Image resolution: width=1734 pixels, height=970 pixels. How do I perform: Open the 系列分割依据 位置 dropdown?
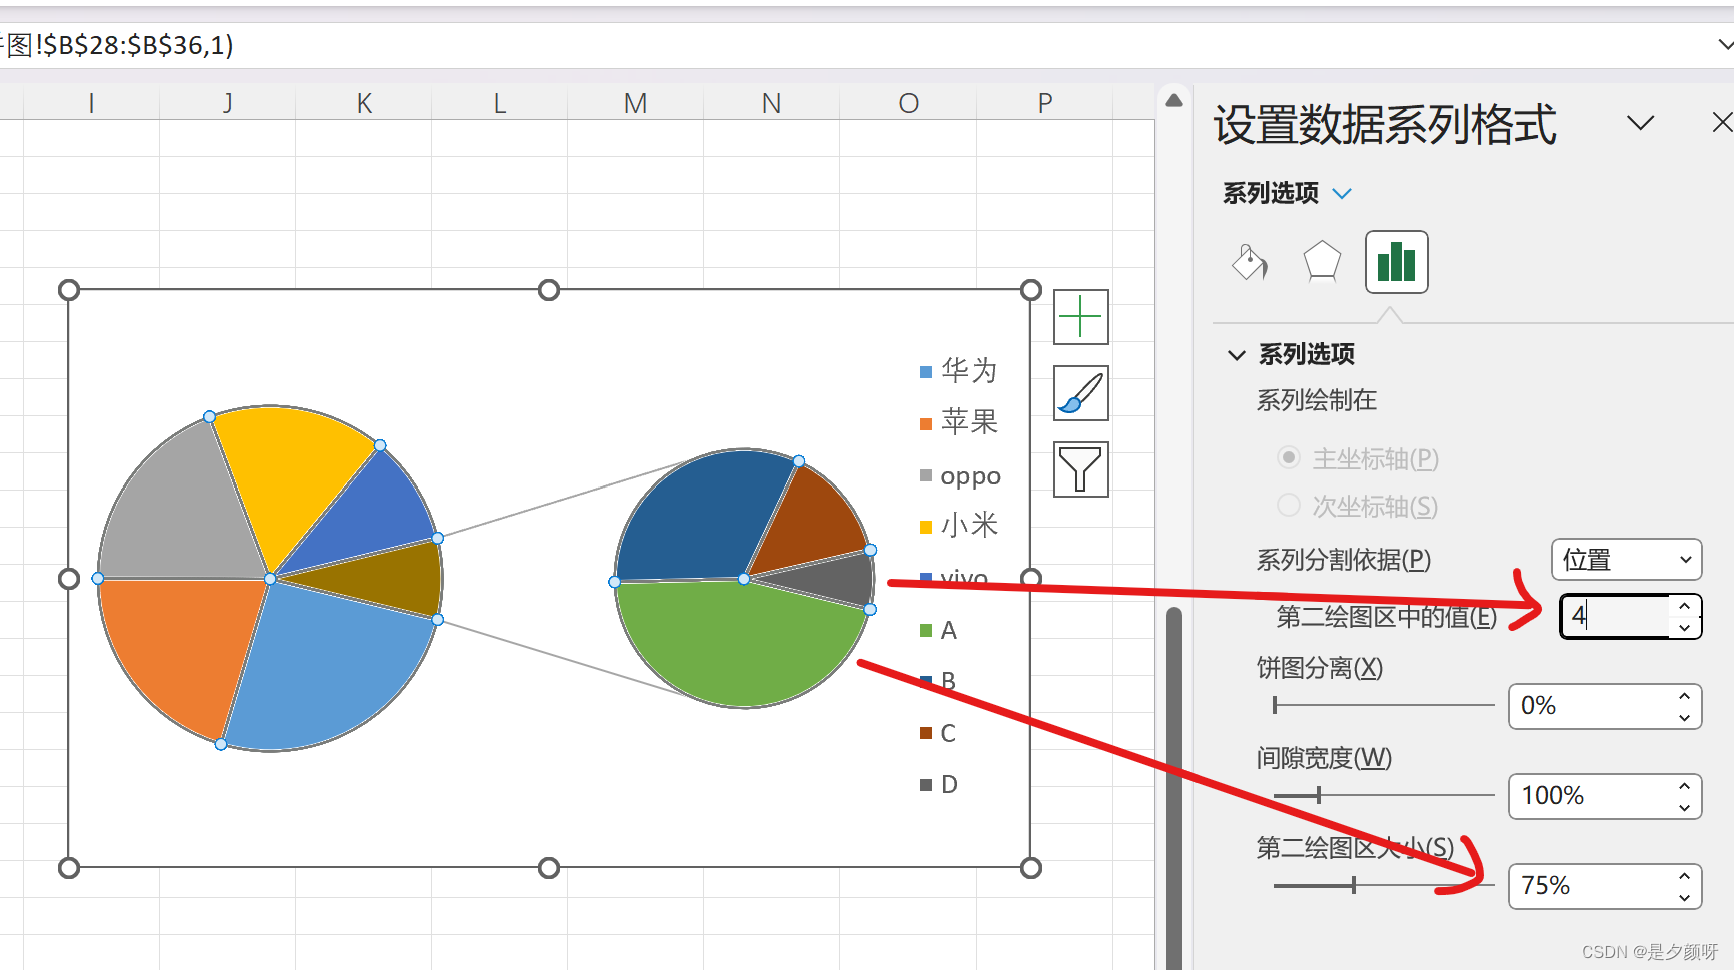[x=1626, y=560]
